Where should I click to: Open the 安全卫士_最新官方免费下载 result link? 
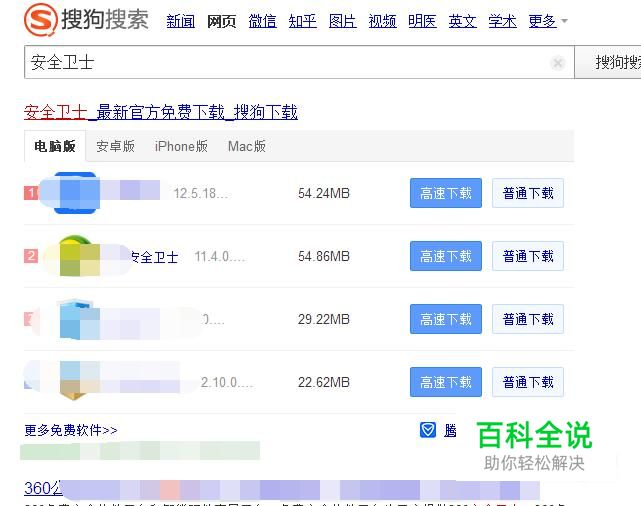[161, 112]
